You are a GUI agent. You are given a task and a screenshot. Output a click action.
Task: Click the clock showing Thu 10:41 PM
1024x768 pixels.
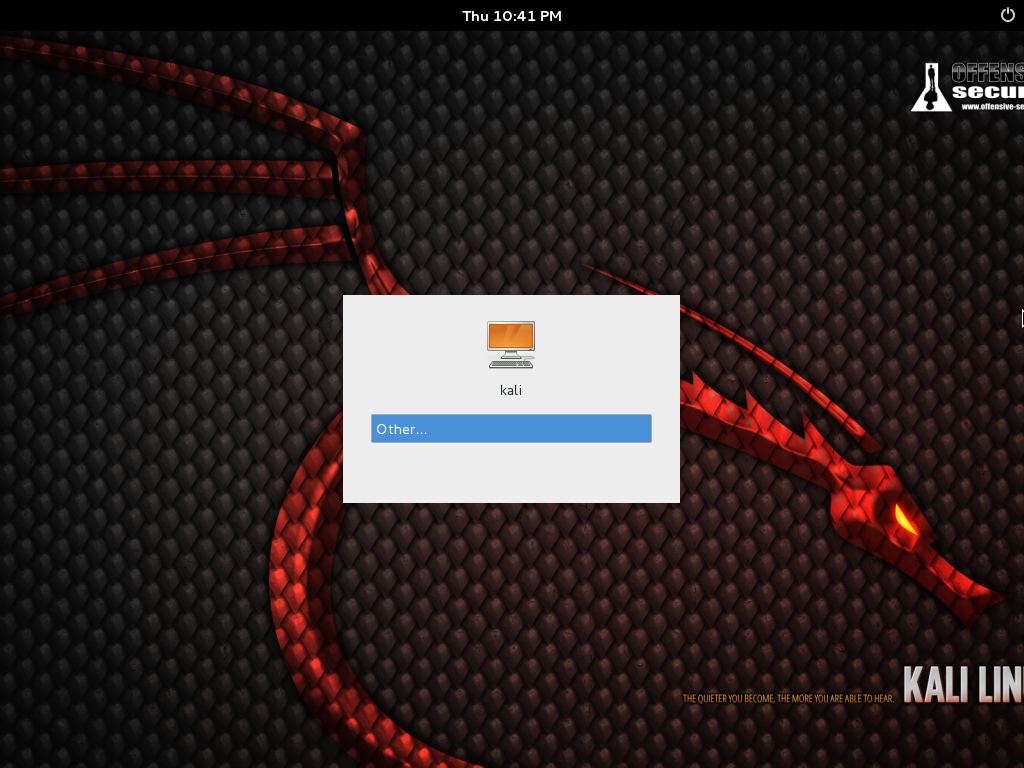pyautogui.click(x=512, y=16)
